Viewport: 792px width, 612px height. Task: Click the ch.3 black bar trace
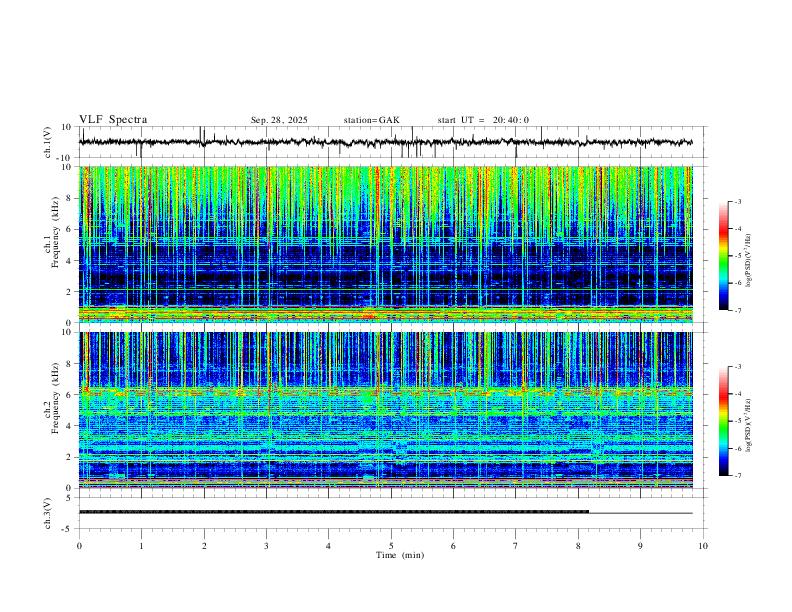(x=334, y=512)
